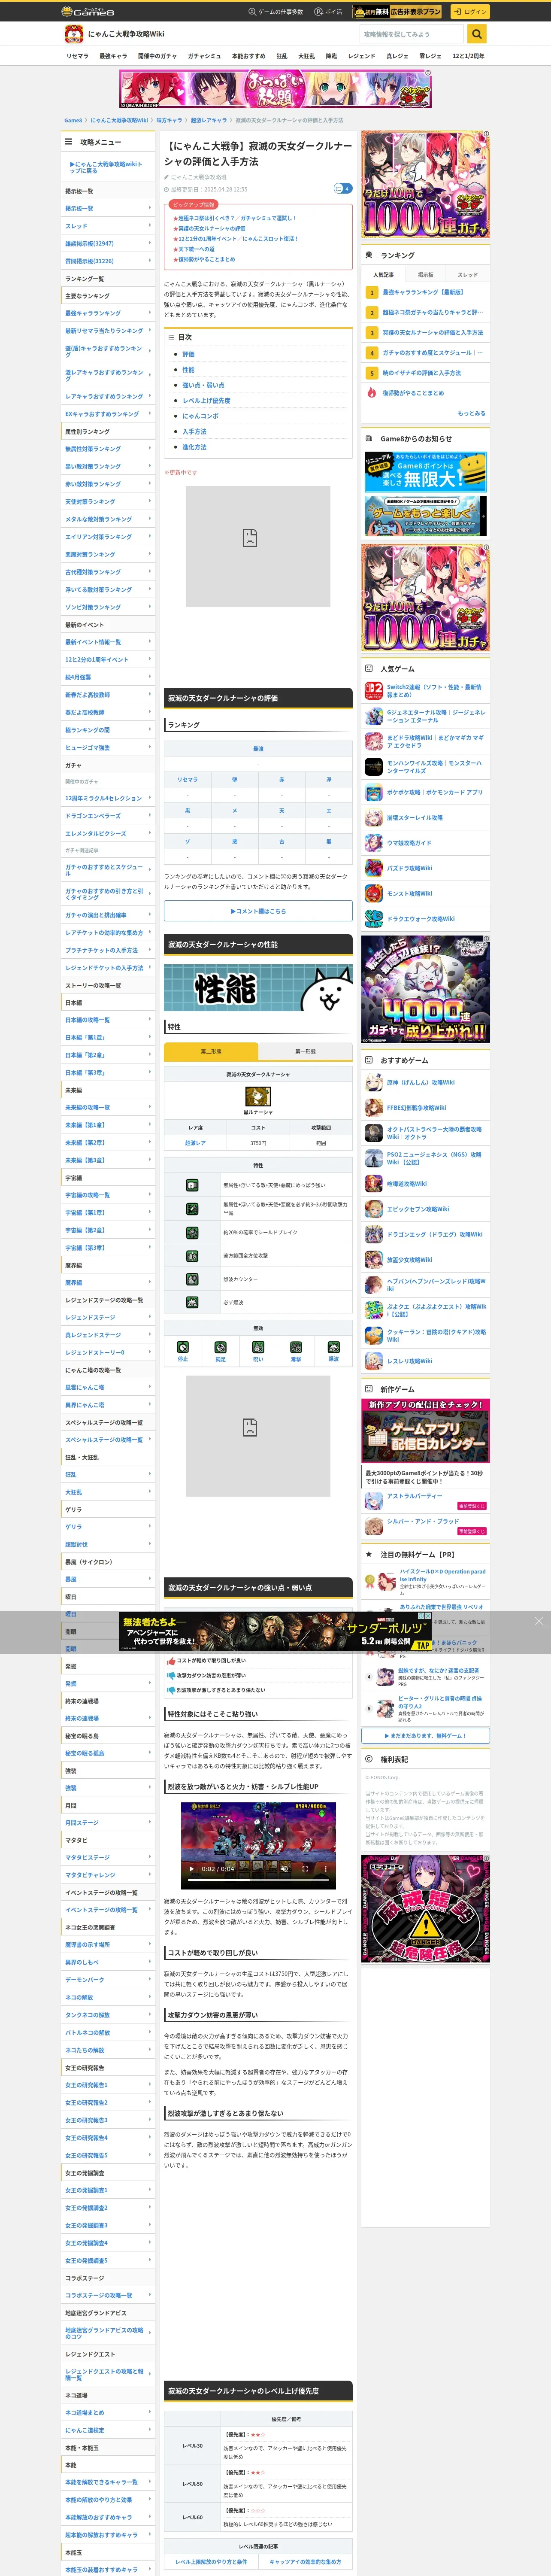Click the 鈍足 immunity icon

(x=220, y=1347)
